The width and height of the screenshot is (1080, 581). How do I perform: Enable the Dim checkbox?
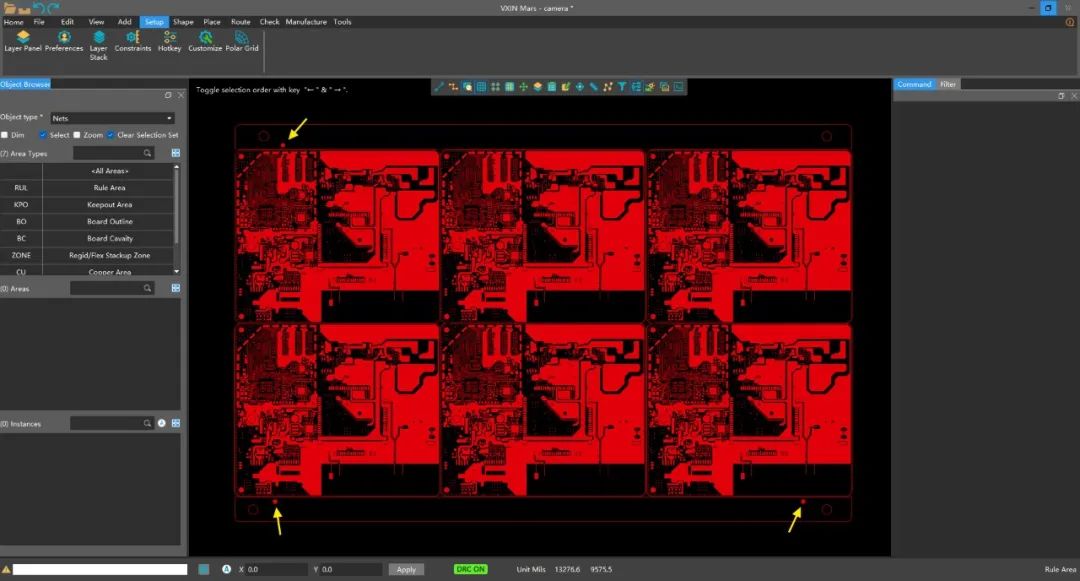tap(5, 135)
